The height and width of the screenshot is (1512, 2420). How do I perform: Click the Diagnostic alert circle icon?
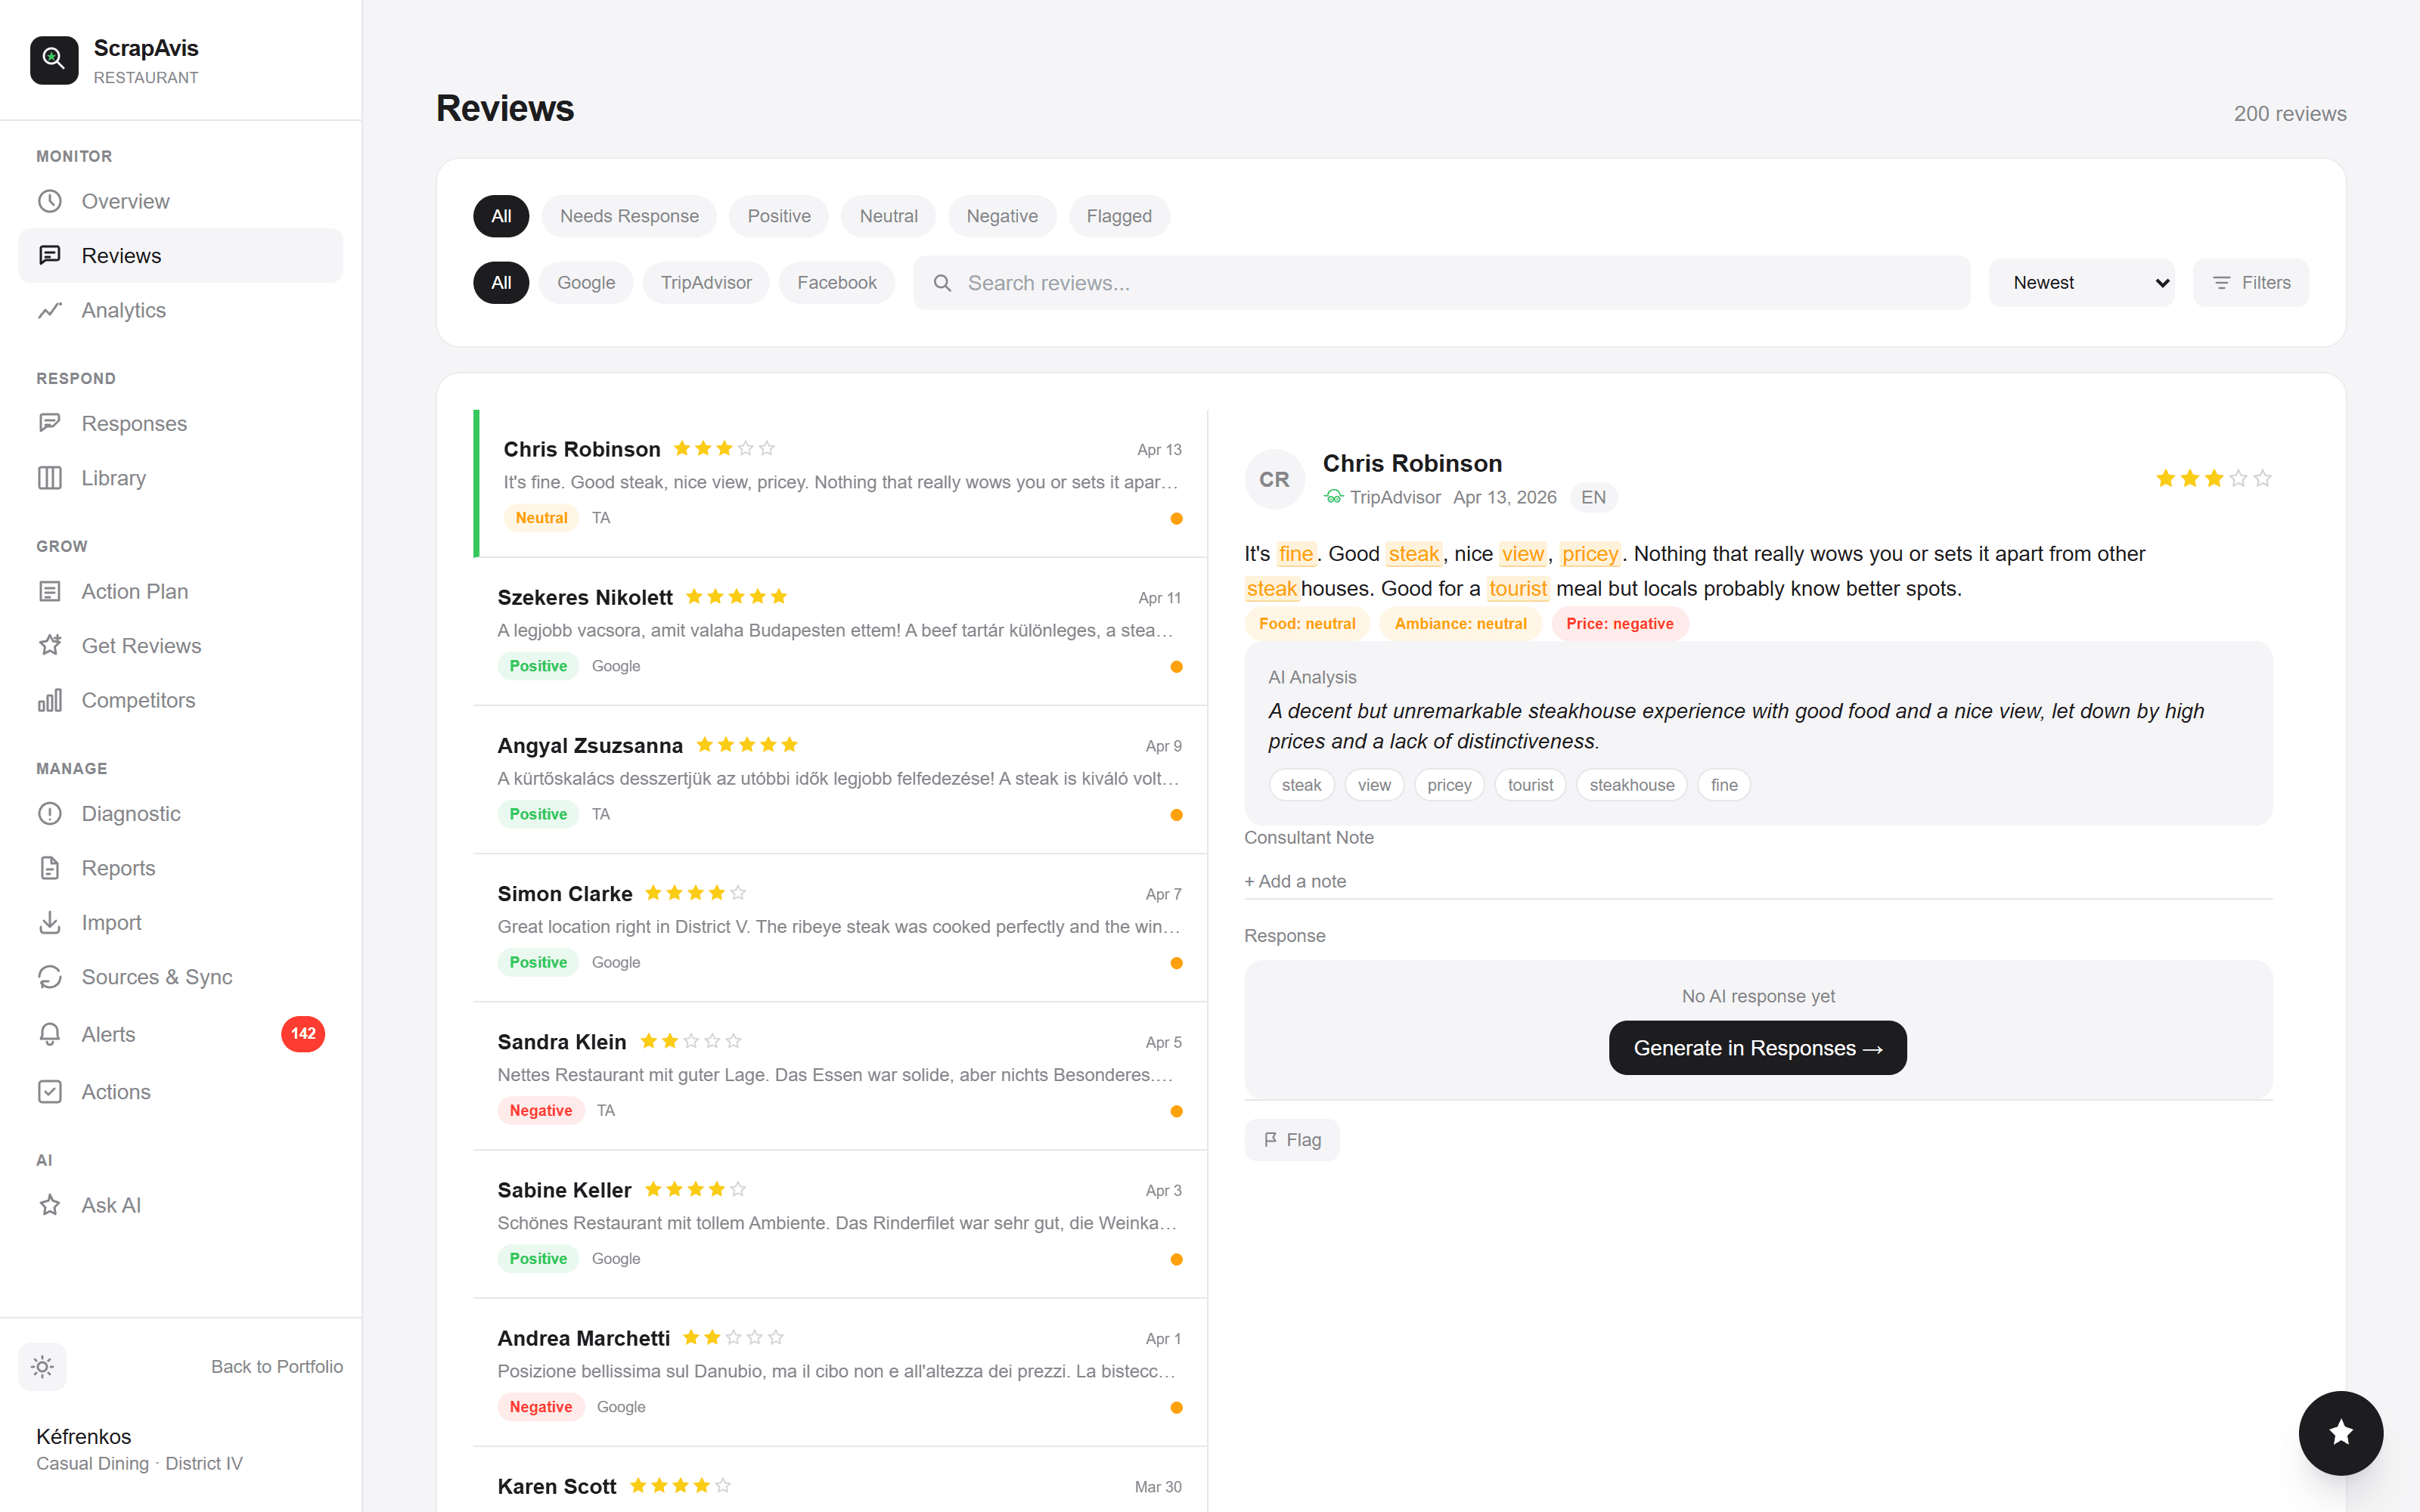click(x=50, y=813)
